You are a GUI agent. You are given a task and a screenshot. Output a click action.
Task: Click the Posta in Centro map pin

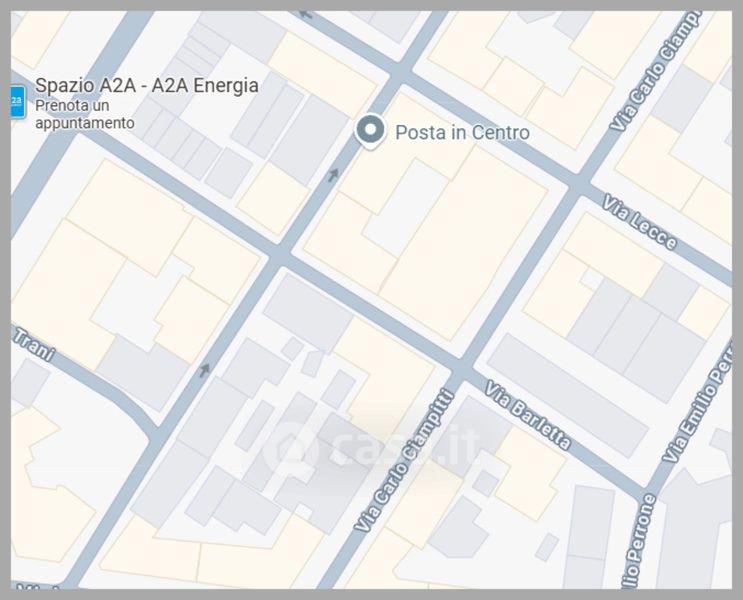point(370,131)
